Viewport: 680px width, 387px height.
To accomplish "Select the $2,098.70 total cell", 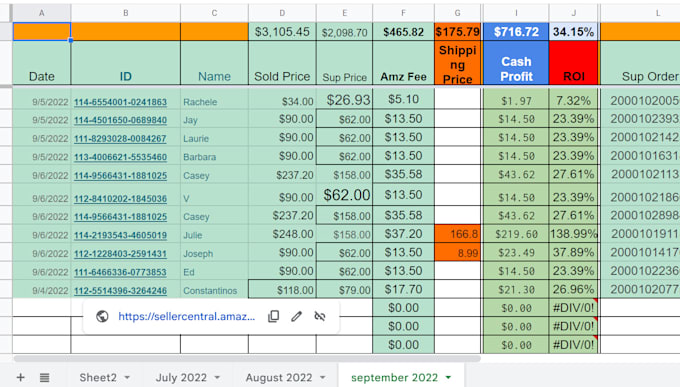I will pyautogui.click(x=344, y=32).
